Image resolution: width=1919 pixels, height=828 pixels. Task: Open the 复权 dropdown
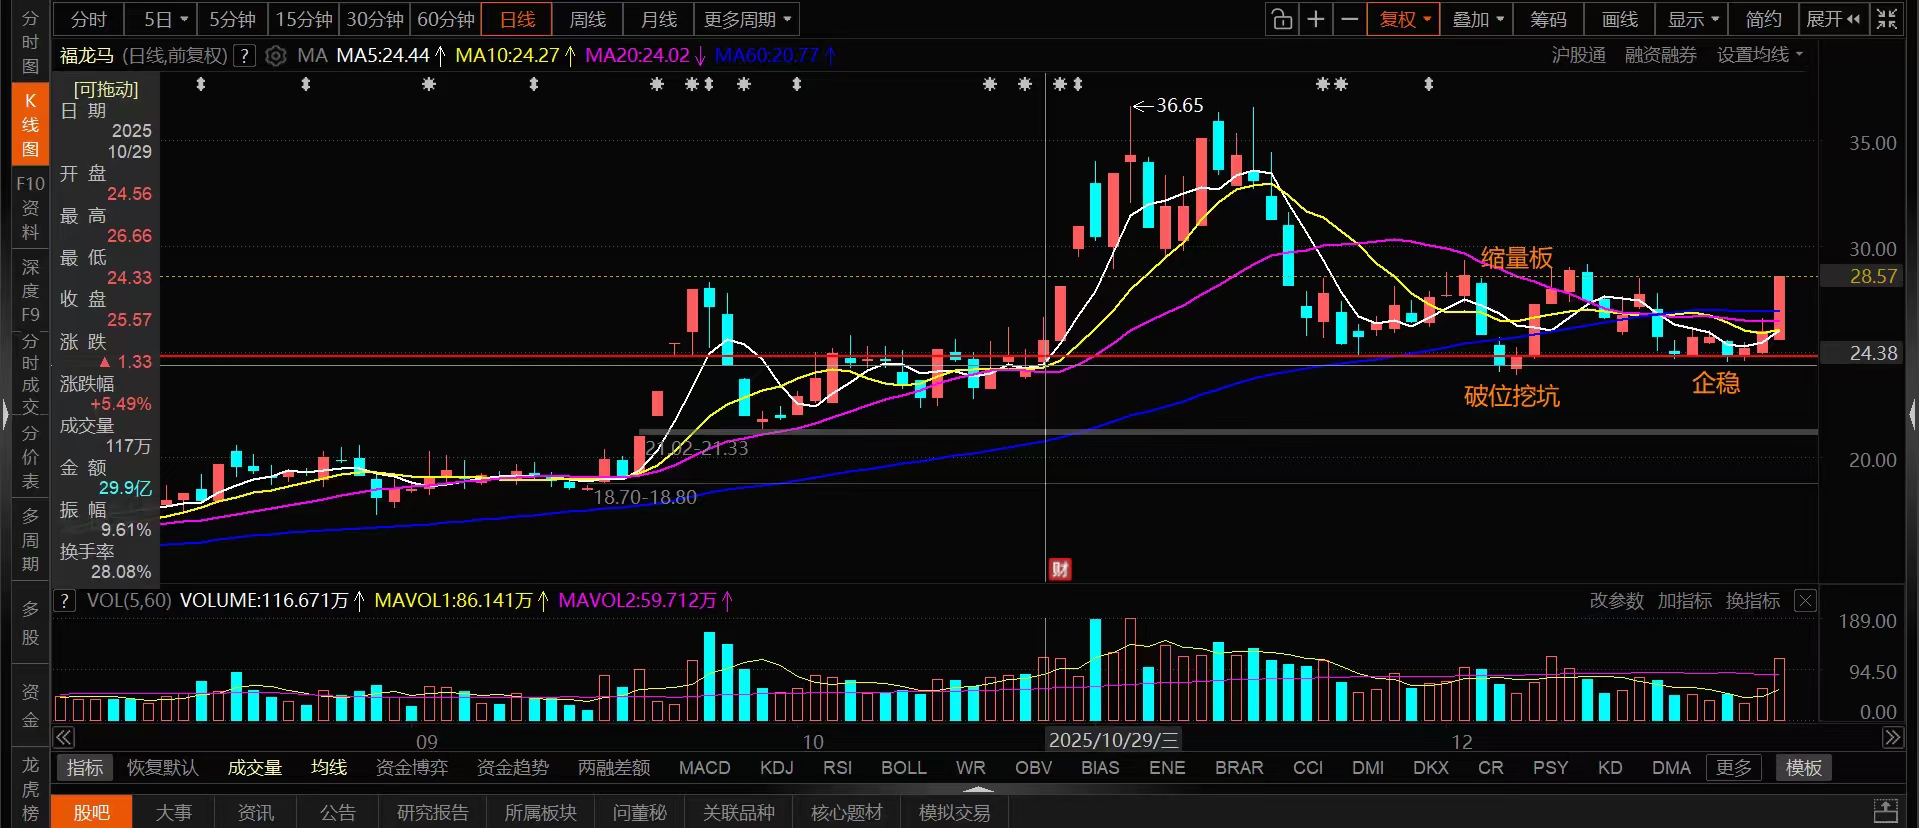click(1404, 19)
